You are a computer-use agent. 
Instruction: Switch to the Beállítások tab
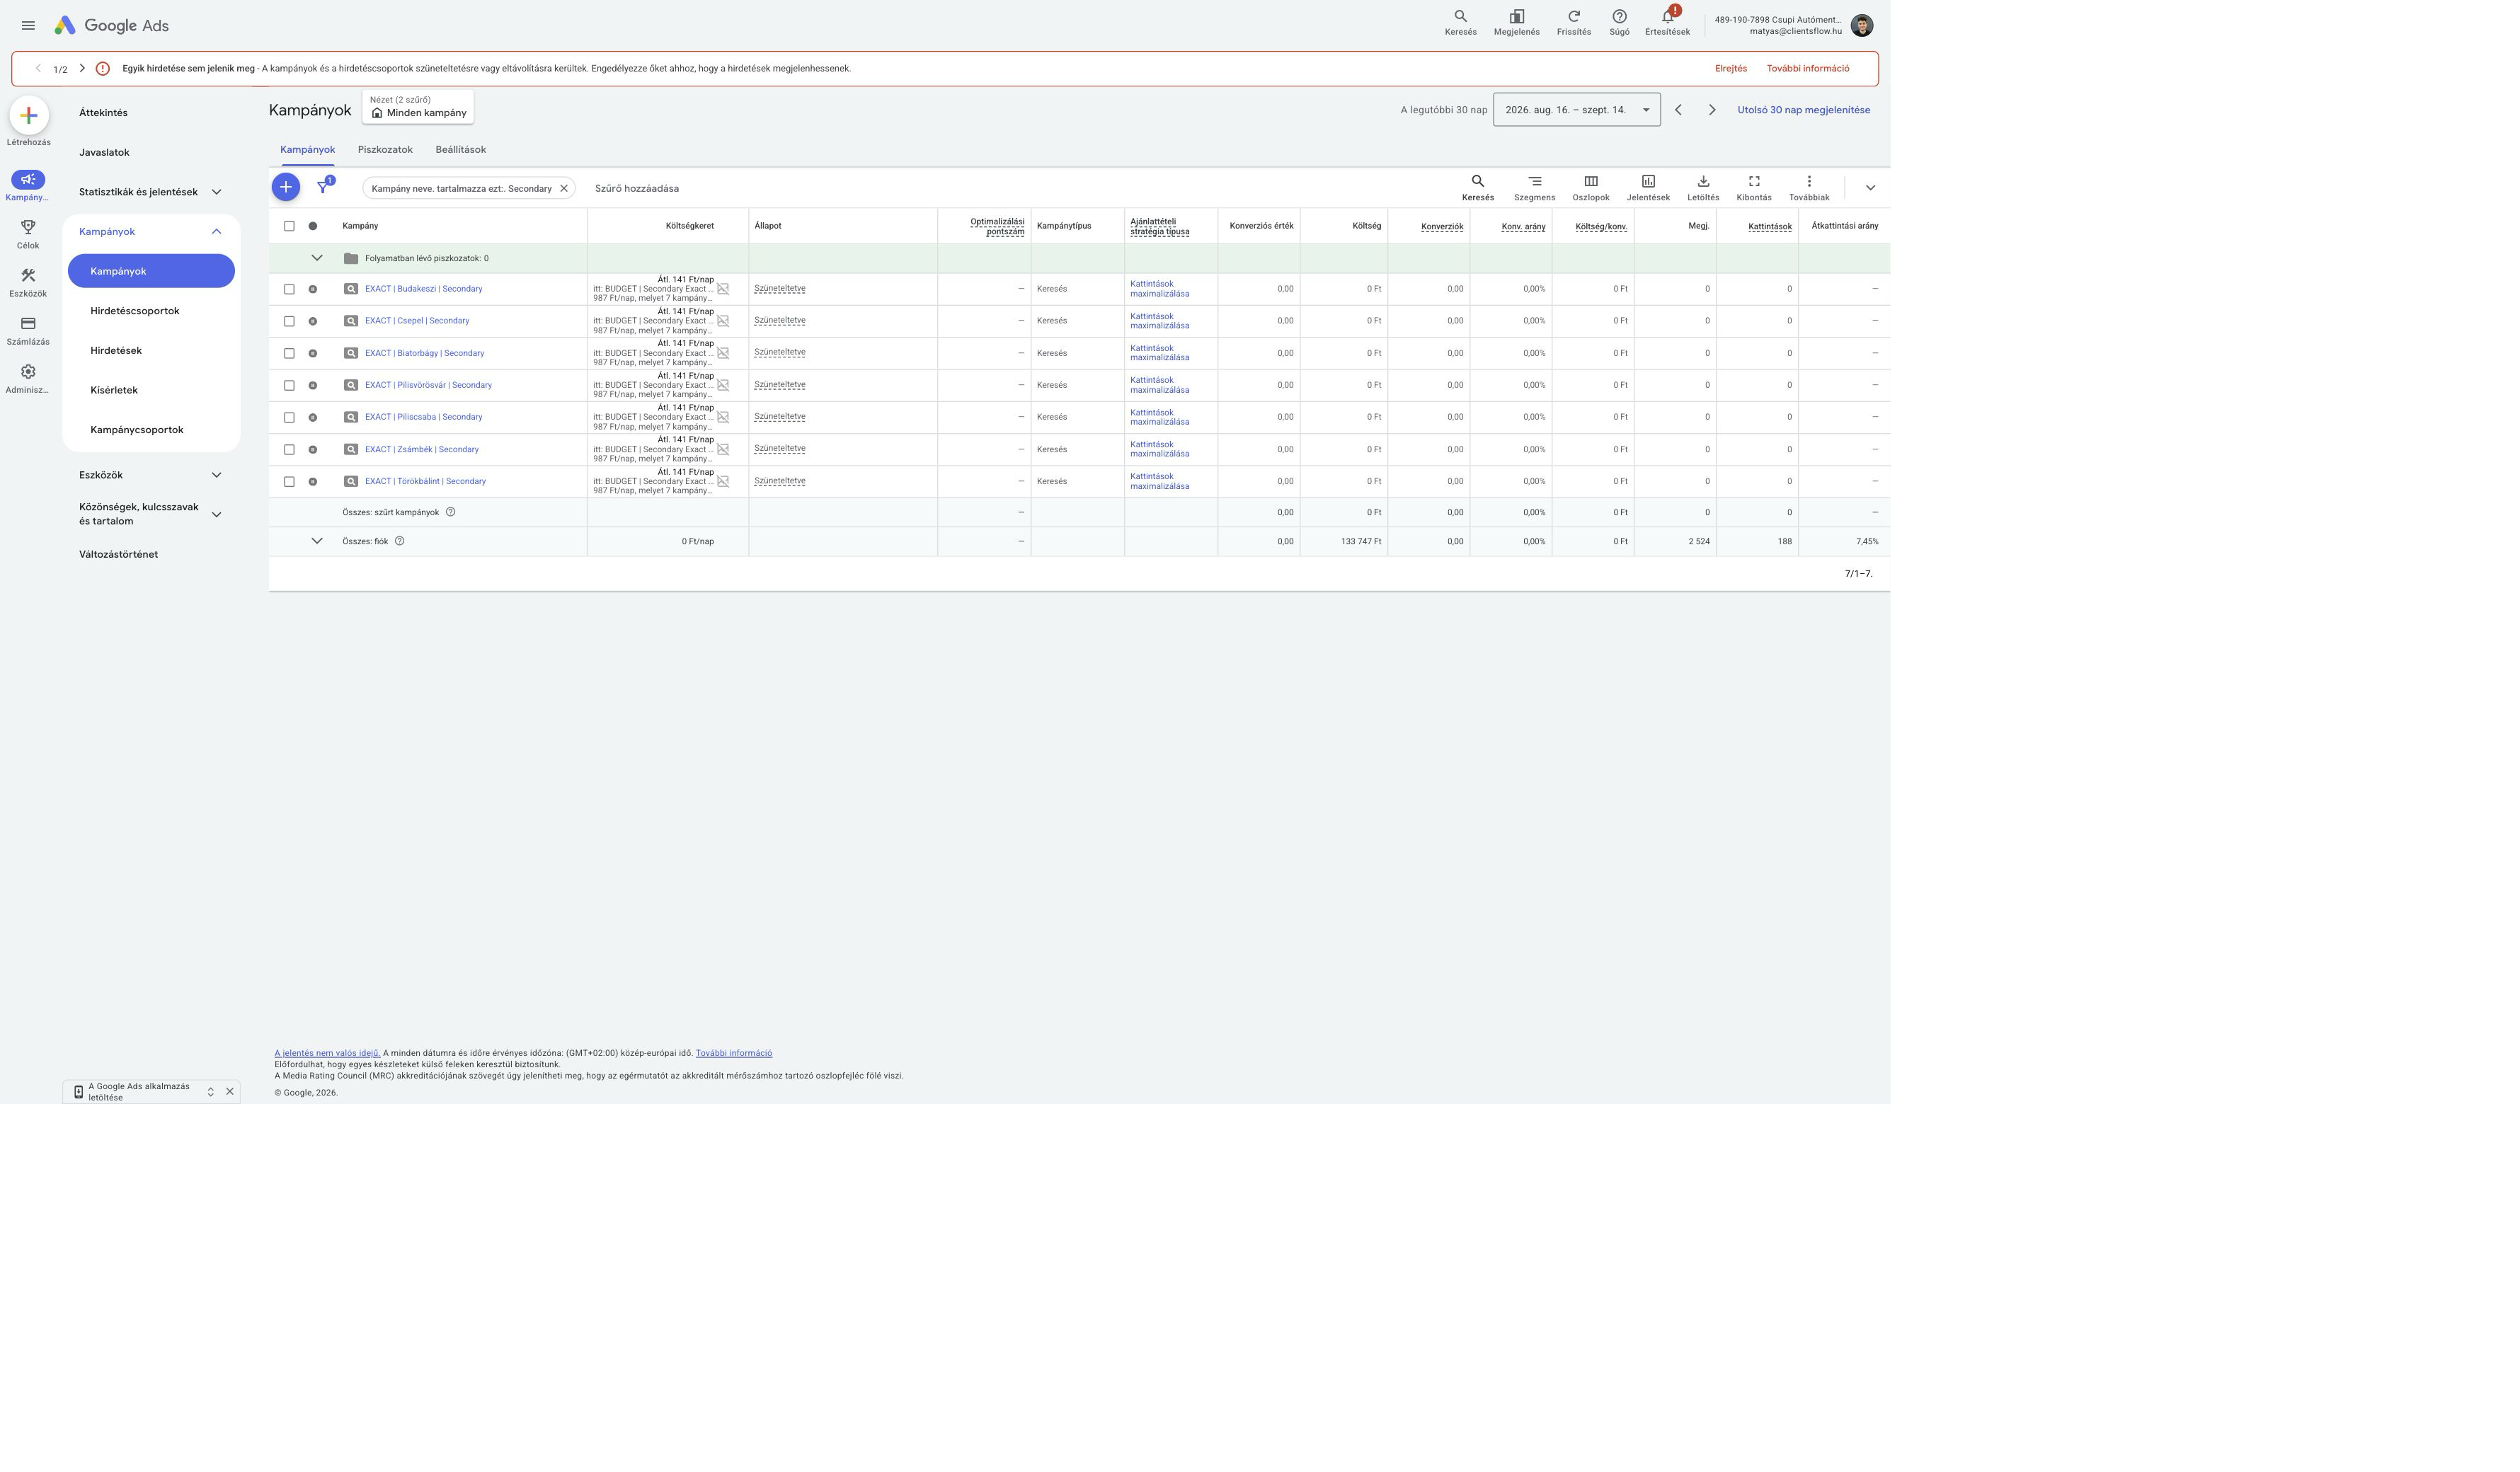tap(461, 150)
